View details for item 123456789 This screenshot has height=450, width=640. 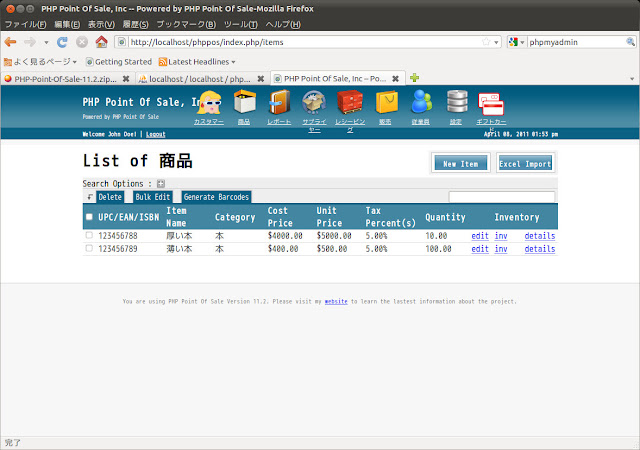point(540,249)
